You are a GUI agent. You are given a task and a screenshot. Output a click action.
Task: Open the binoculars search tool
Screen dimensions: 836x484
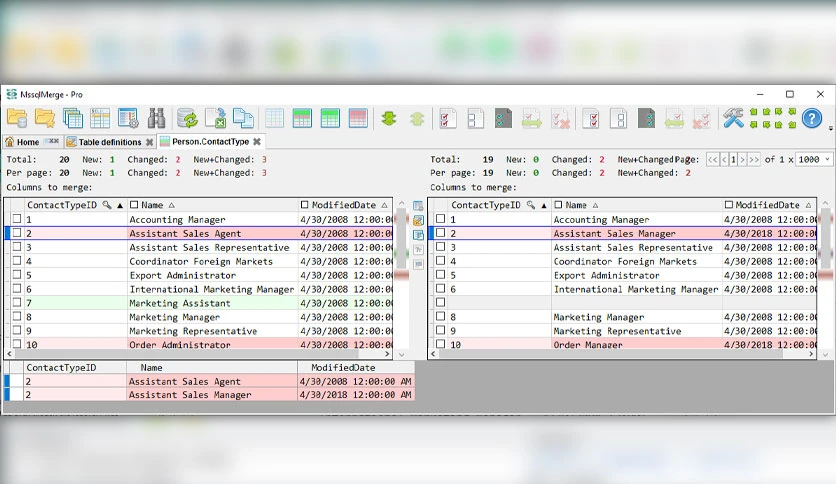[x=156, y=118]
